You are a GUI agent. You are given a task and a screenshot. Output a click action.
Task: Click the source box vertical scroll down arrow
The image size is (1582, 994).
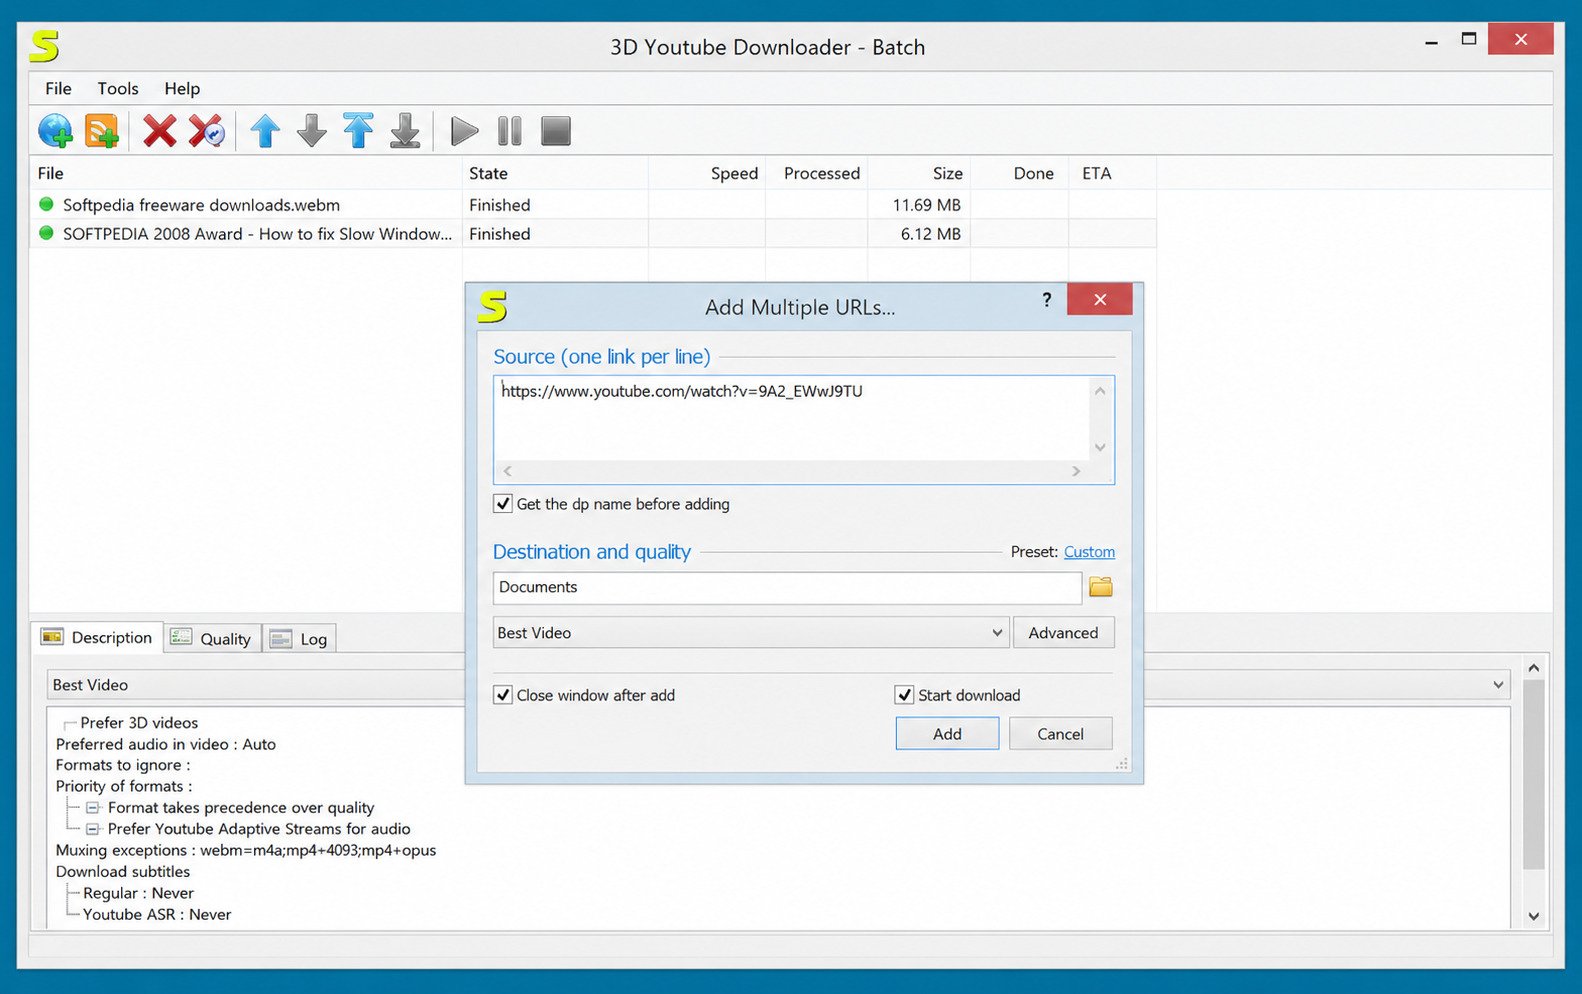[x=1100, y=447]
